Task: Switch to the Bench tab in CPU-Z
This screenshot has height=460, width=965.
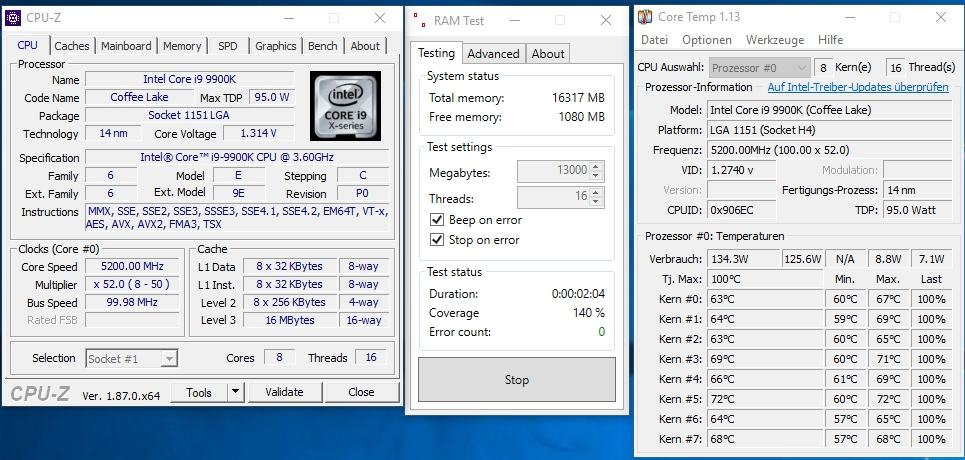Action: 322,46
